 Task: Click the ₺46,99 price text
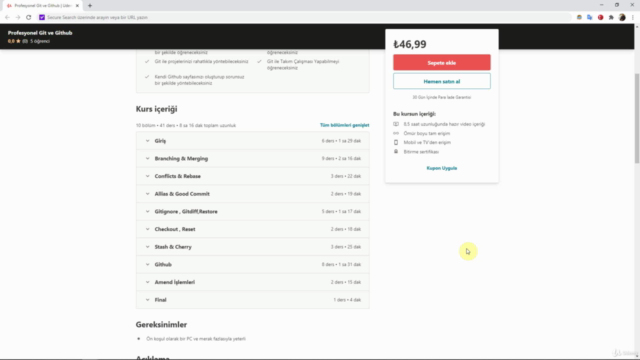point(410,44)
